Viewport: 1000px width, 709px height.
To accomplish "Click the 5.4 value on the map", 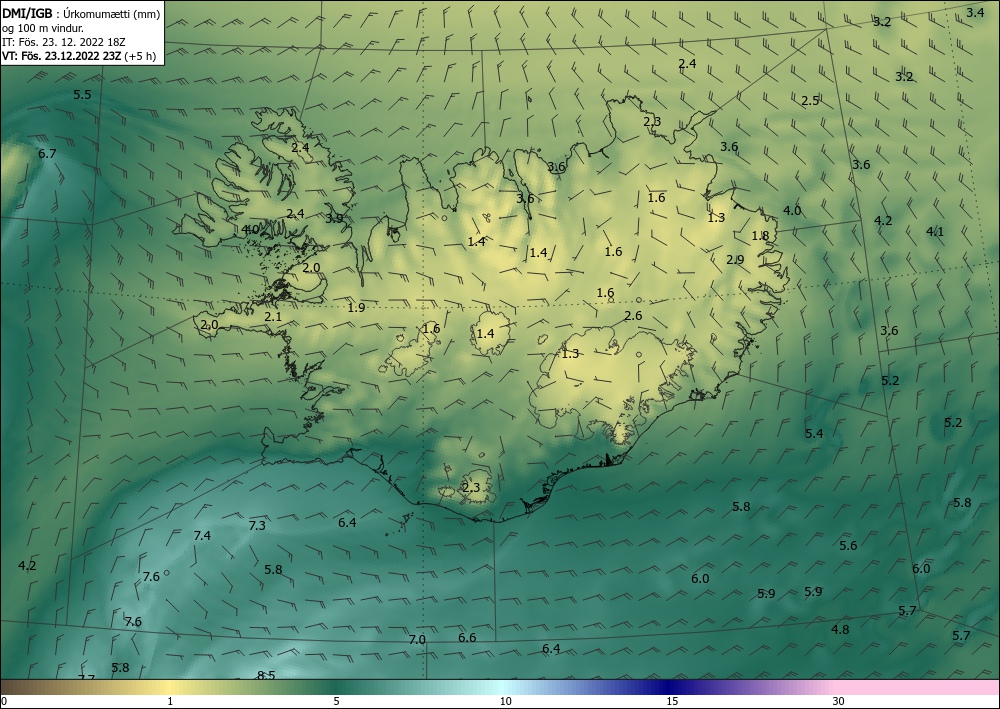I will [814, 434].
